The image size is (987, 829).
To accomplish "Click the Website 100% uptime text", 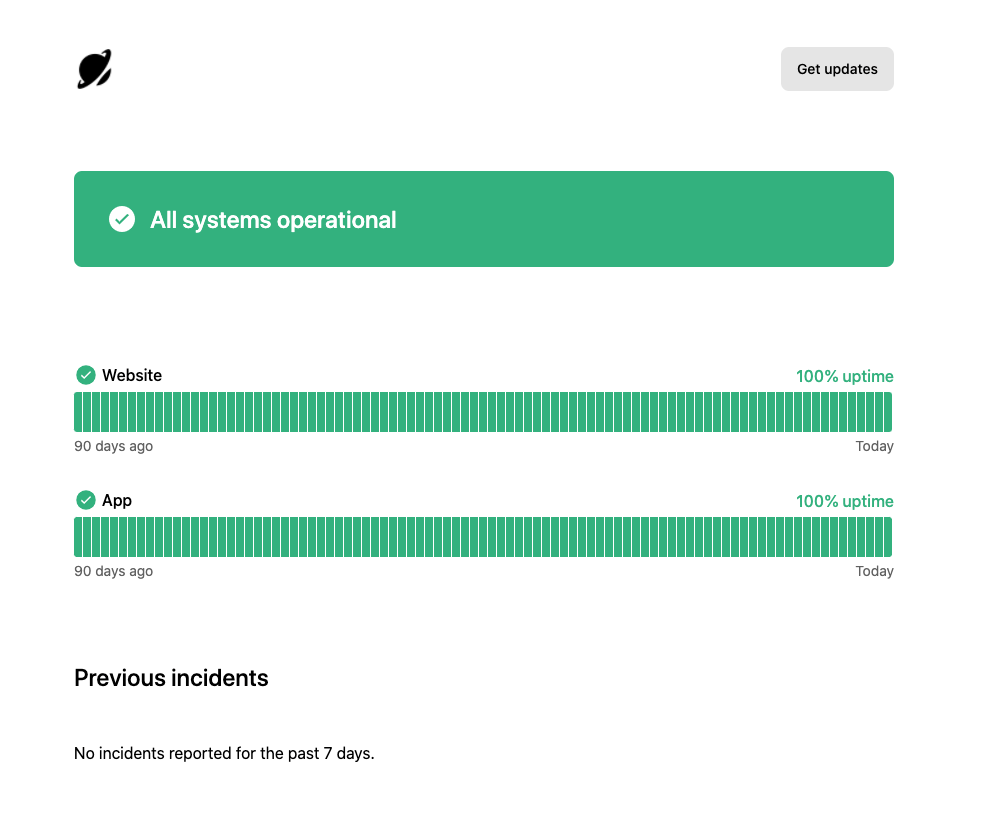I will 845,376.
